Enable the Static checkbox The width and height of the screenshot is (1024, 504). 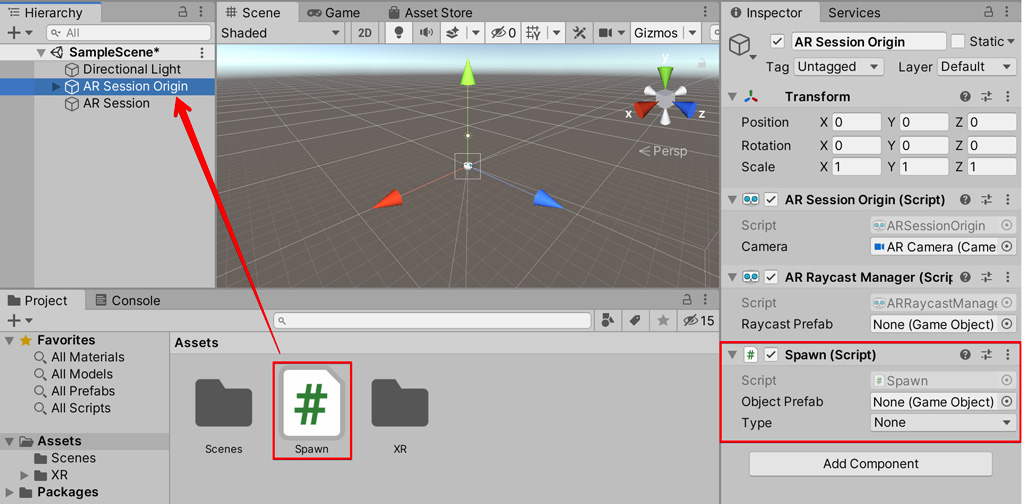click(957, 41)
